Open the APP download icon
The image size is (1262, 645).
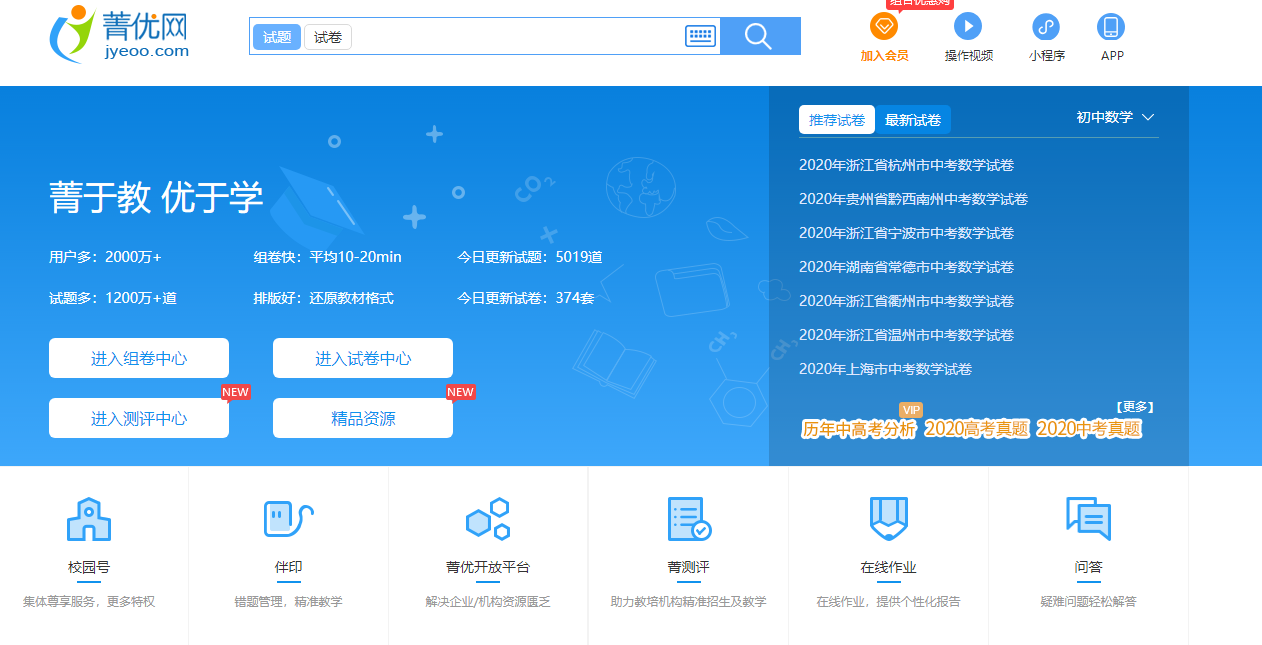click(x=1112, y=28)
